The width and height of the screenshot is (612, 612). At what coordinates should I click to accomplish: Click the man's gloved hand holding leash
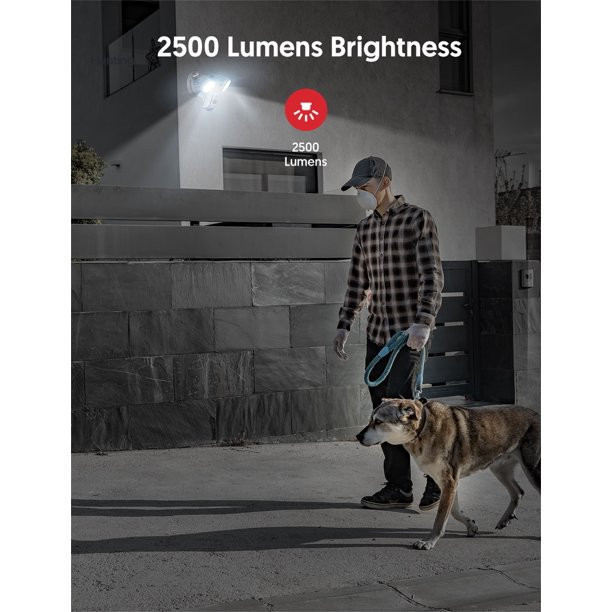coord(418,336)
